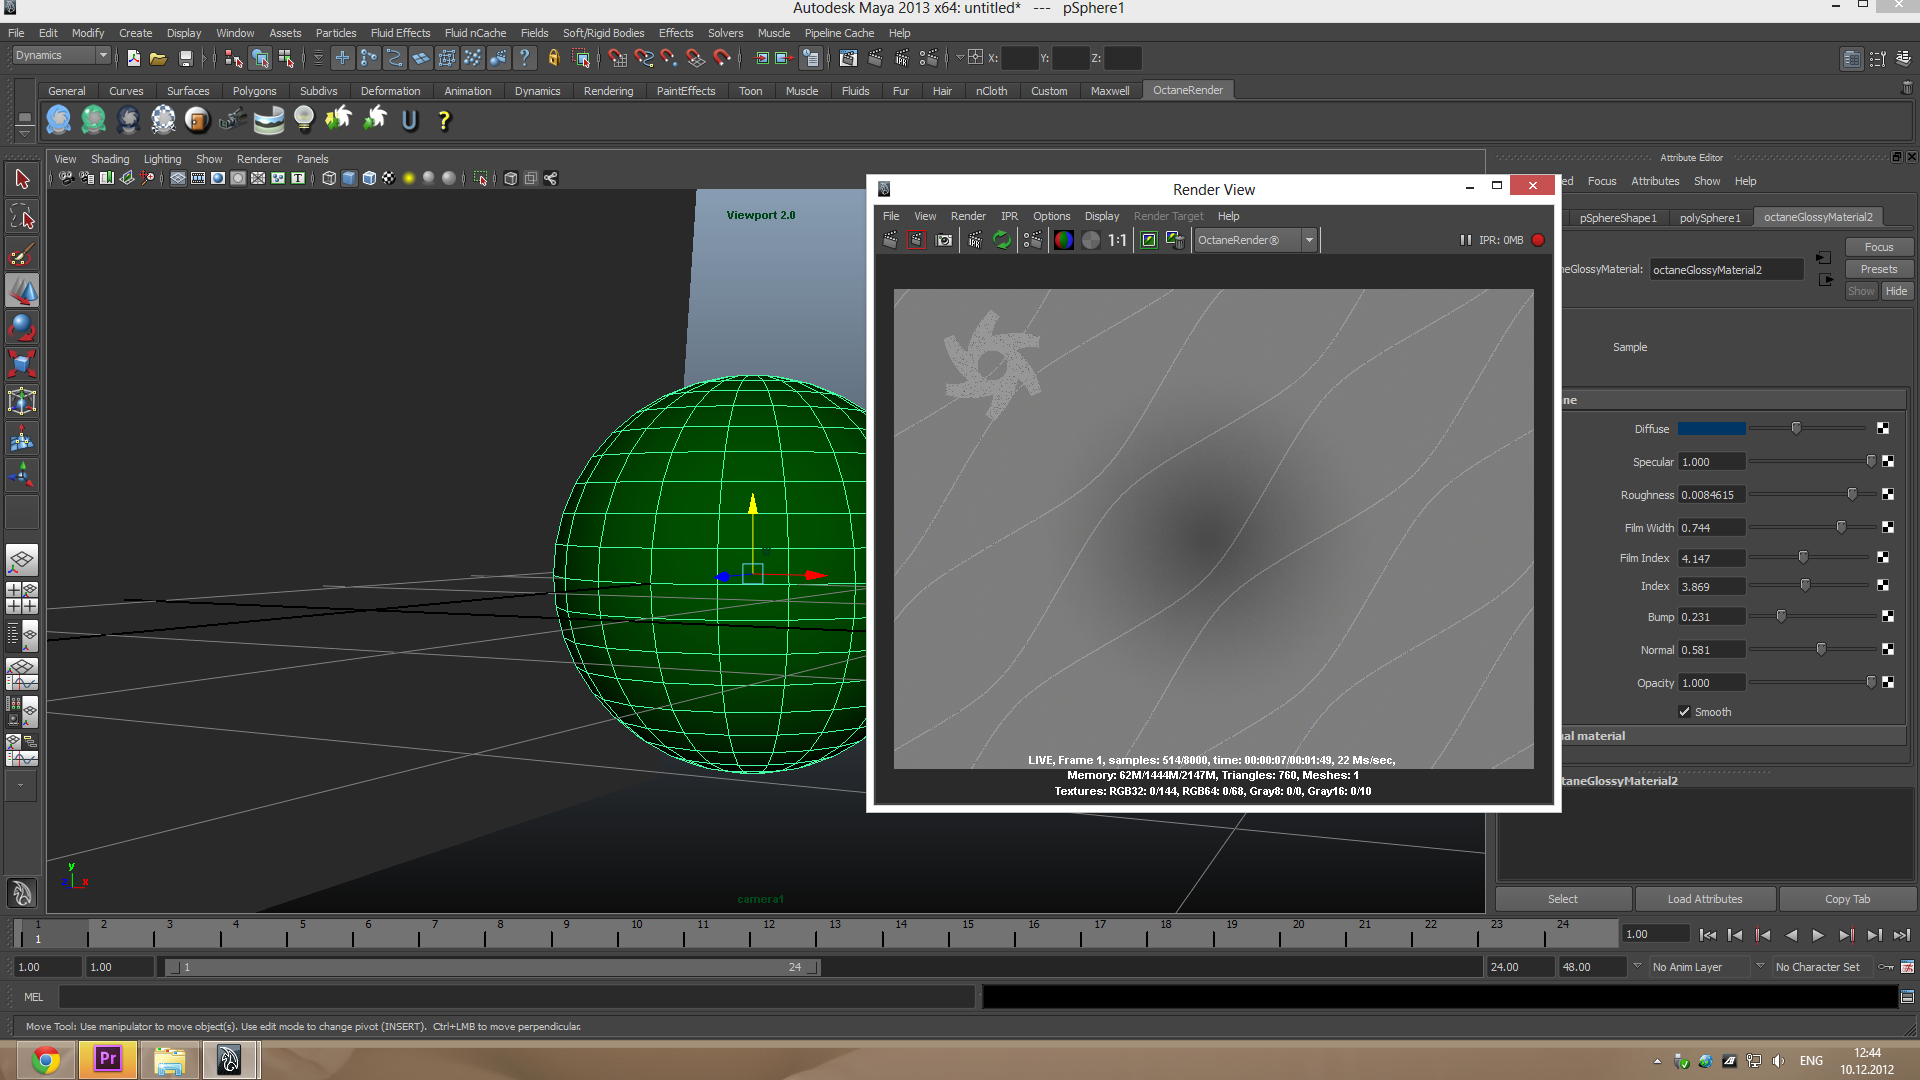The image size is (1920, 1080).
Task: Stop IPR with the red button
Action: click(1538, 240)
